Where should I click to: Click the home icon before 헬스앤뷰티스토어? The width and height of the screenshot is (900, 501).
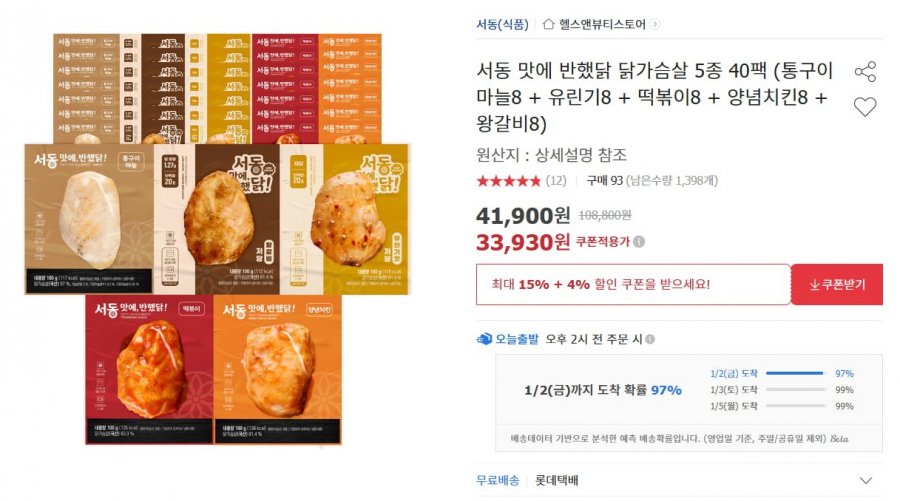click(x=548, y=24)
